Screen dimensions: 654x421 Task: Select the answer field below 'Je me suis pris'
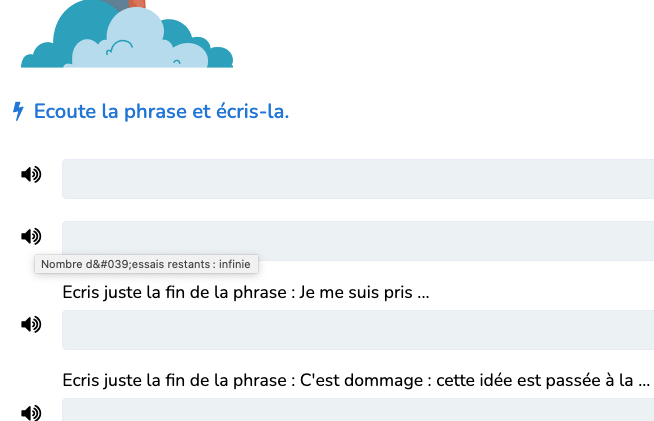click(x=358, y=330)
